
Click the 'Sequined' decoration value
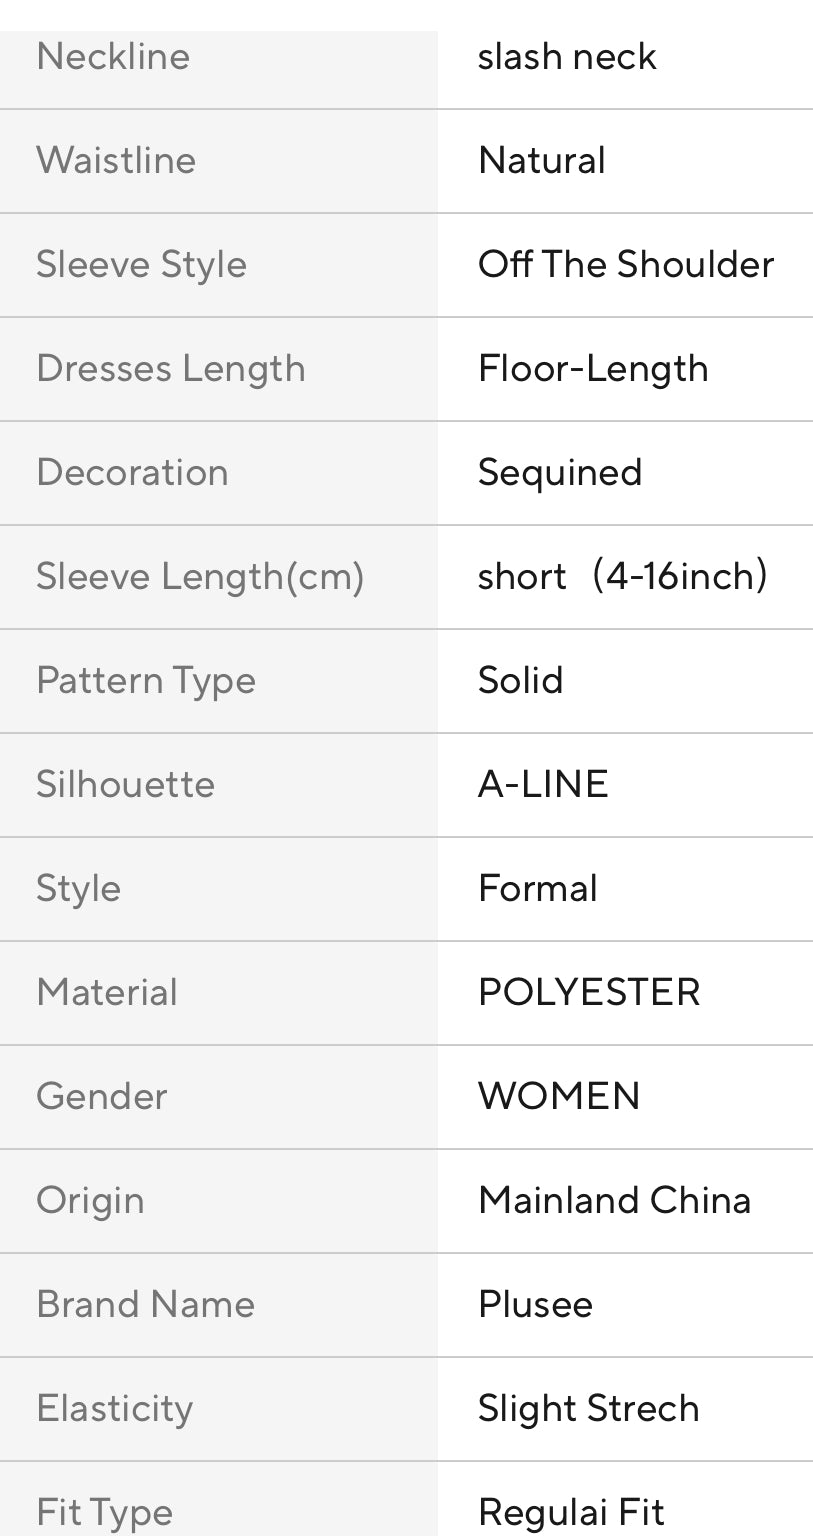click(560, 473)
